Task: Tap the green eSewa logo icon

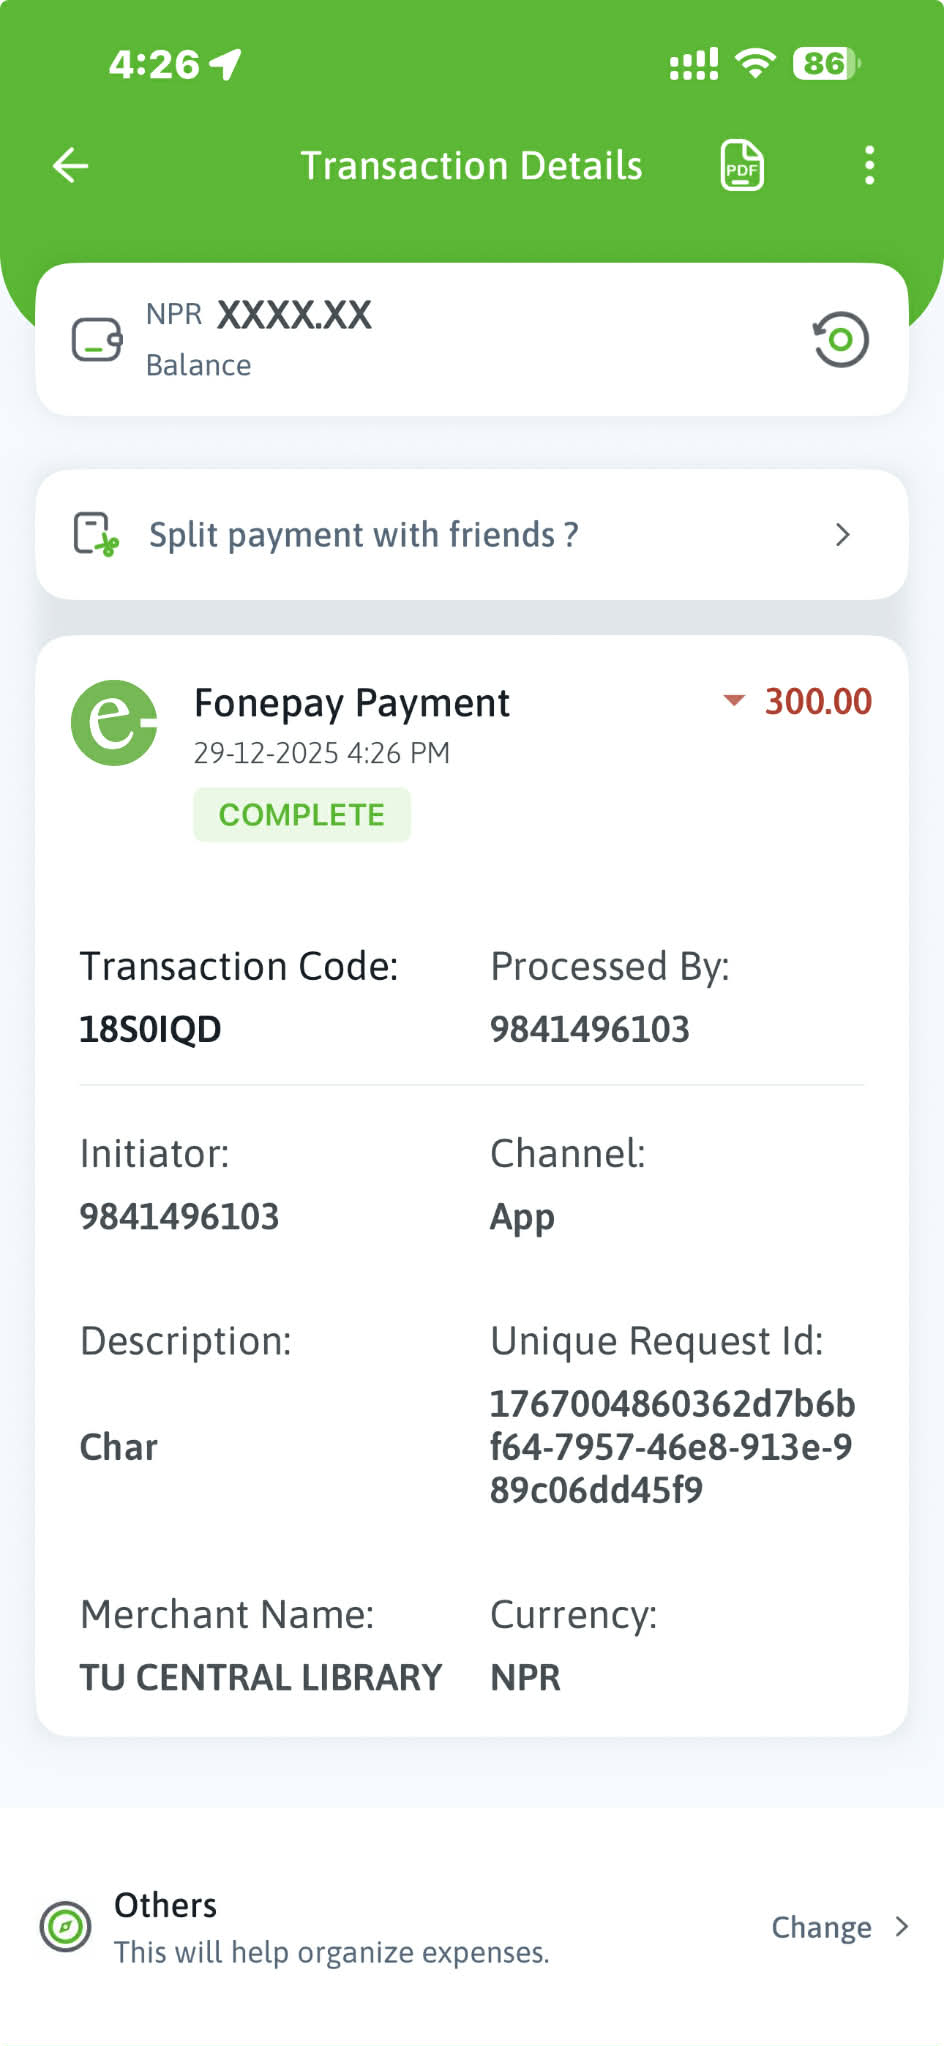Action: click(114, 723)
